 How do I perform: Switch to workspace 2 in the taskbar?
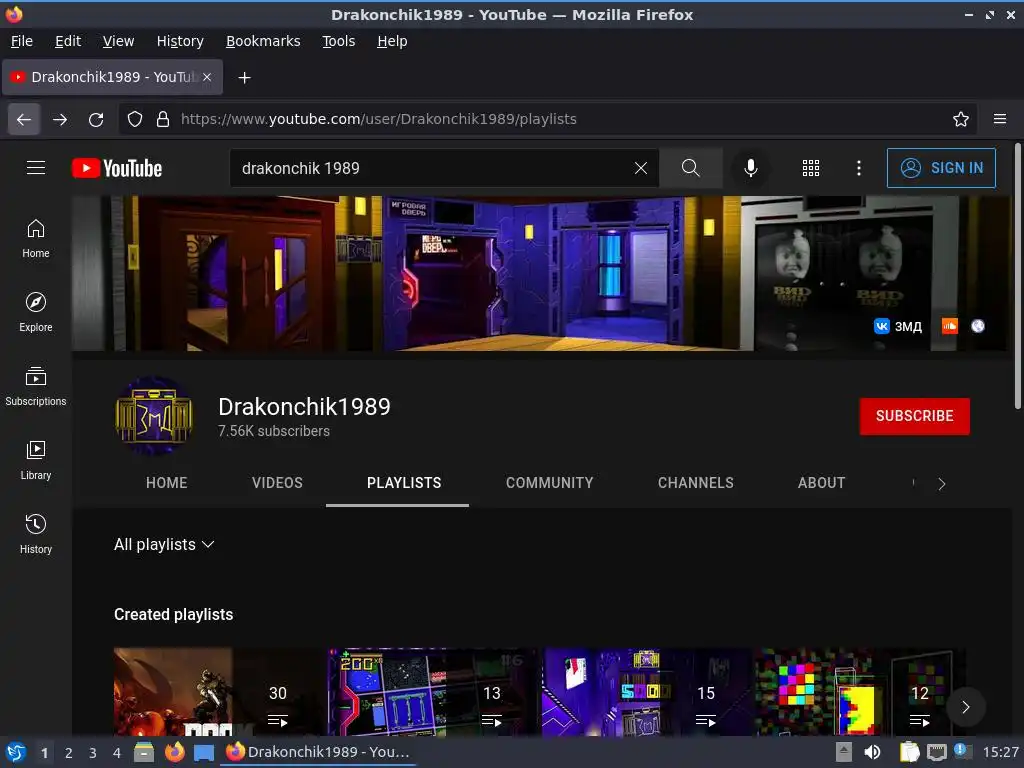click(x=69, y=753)
